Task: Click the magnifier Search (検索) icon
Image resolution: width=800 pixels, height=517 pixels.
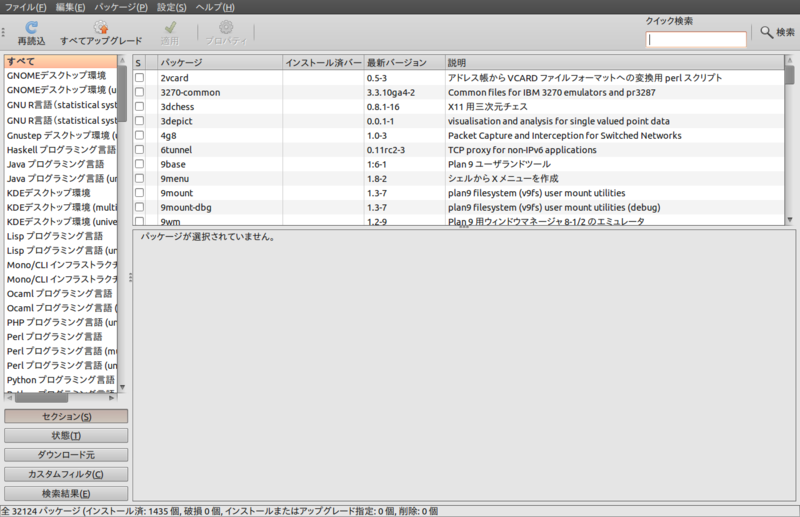Action: (766, 32)
